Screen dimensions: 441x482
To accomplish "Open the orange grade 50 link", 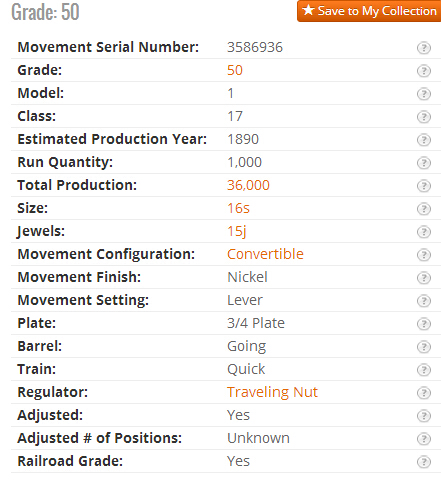I will [235, 70].
